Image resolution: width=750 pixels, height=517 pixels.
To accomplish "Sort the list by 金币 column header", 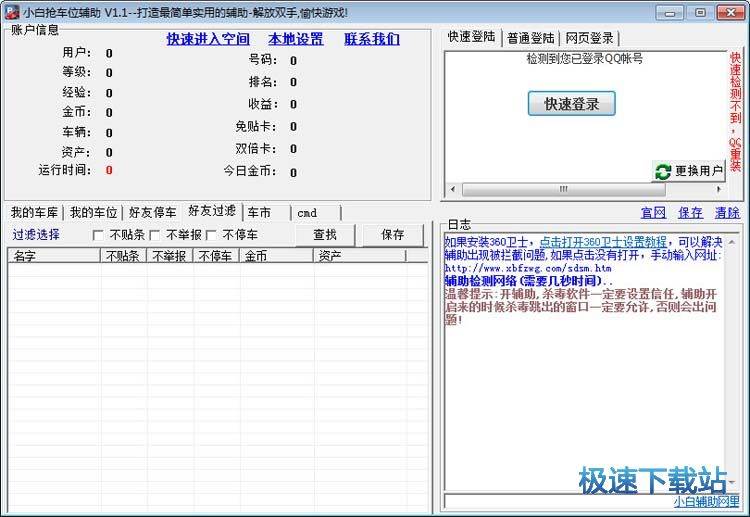I will 275,256.
